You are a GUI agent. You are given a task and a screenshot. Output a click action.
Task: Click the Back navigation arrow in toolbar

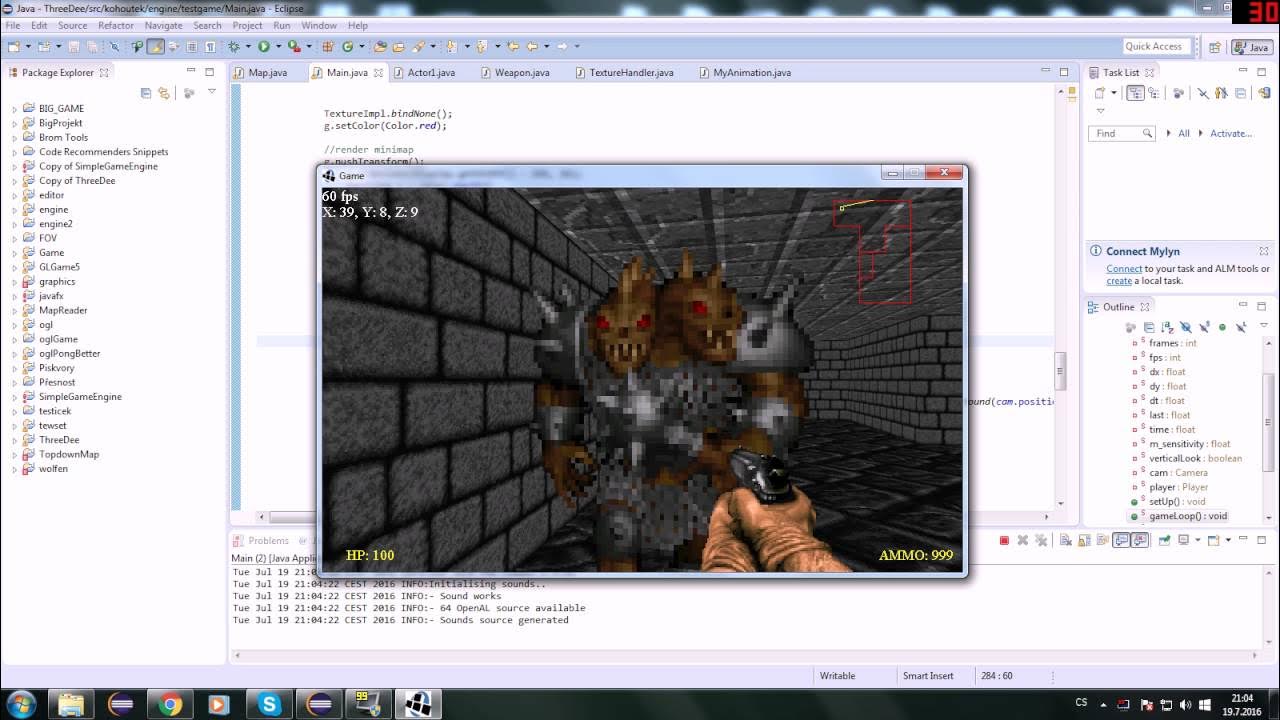(531, 46)
